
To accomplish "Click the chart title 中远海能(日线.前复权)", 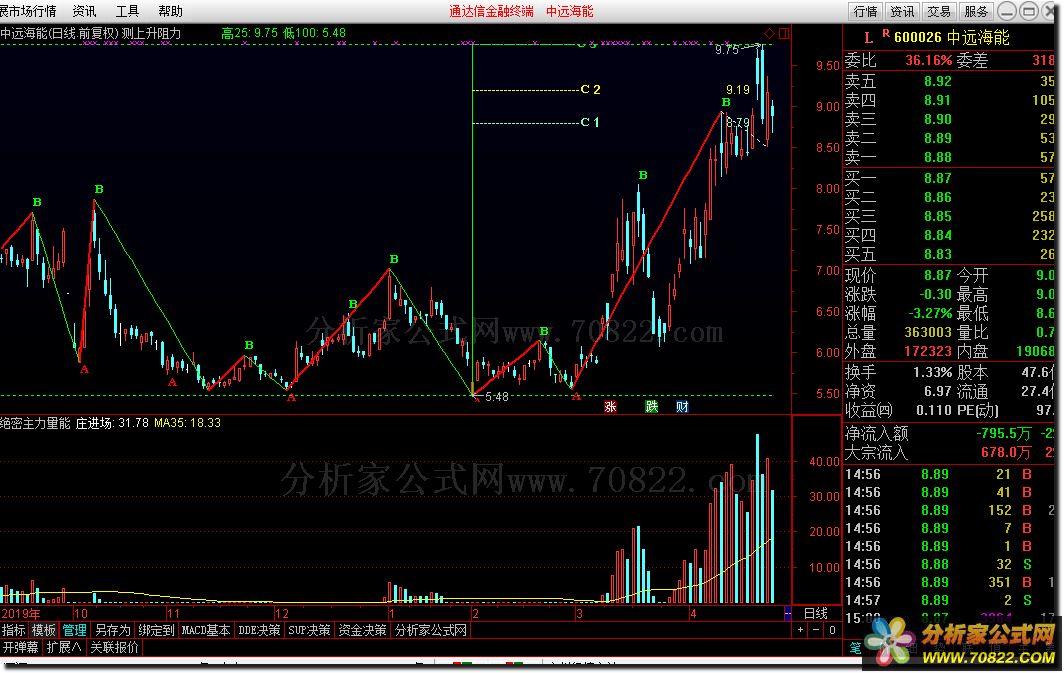I will click(60, 33).
